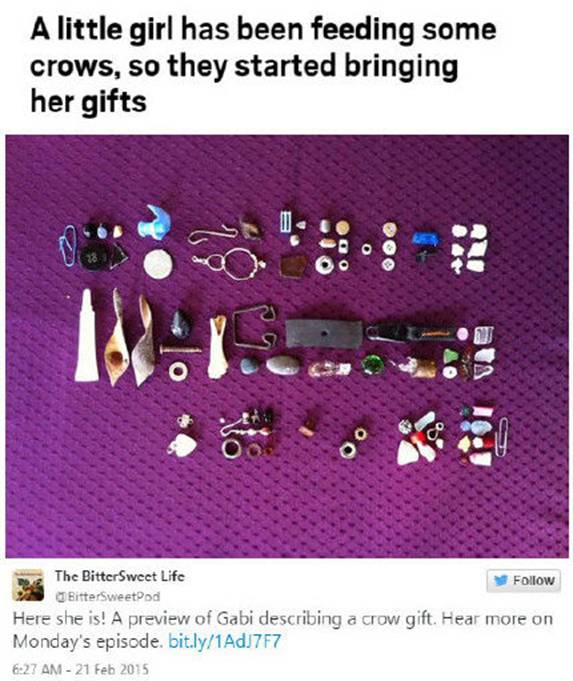Screen dimensions: 573x681
Task: Click the rusty screw in photo
Action: (x=180, y=349)
